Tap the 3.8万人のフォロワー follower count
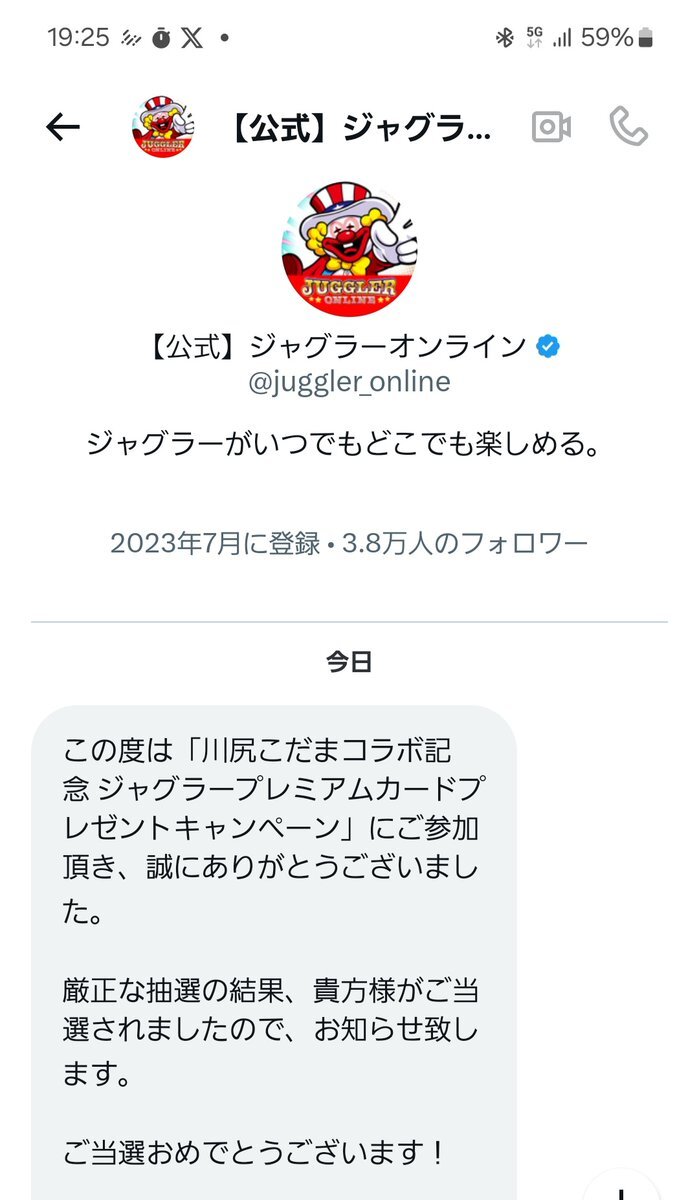Screen dimensions: 699x1200 [465, 543]
